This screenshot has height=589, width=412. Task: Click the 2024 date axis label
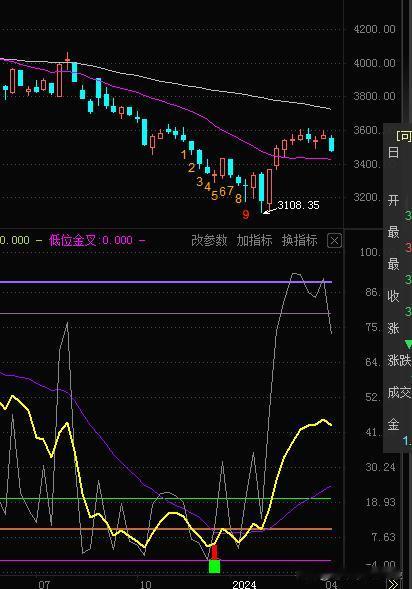pyautogui.click(x=244, y=584)
